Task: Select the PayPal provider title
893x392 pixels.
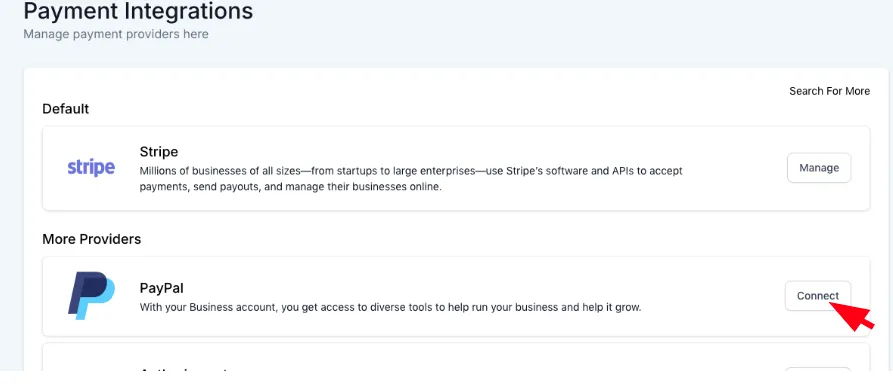Action: 162,288
